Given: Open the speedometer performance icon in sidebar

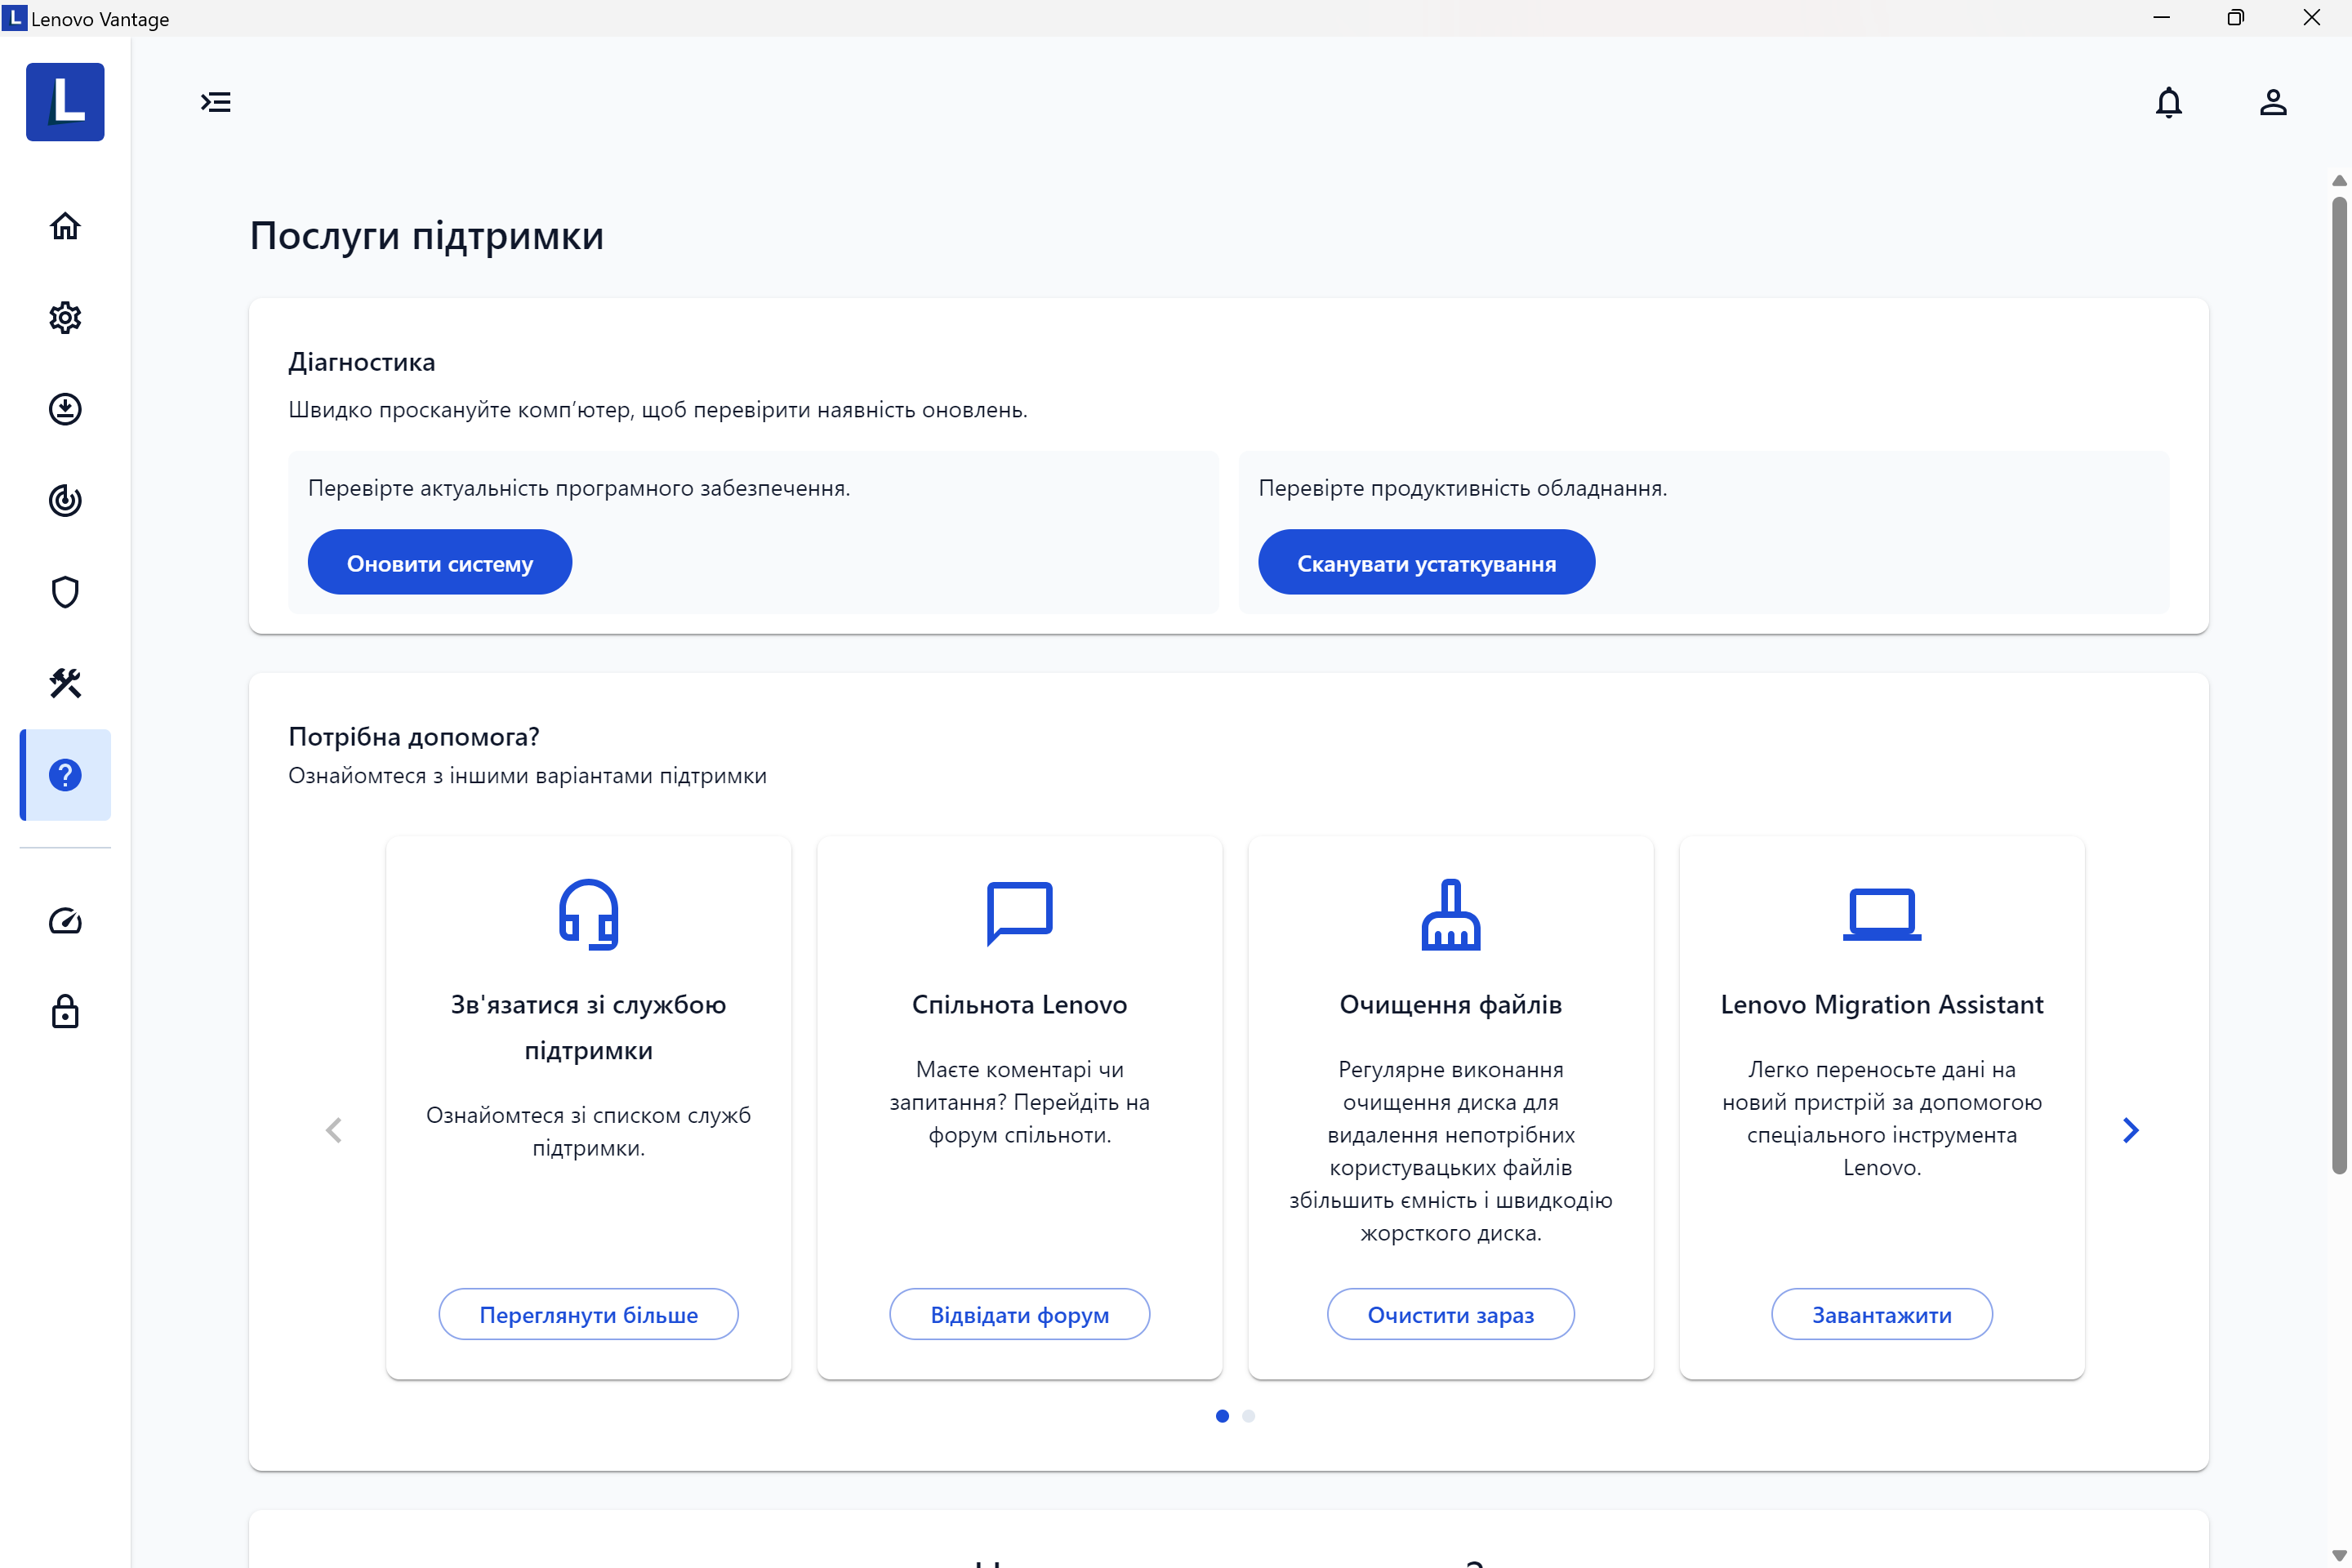Looking at the screenshot, I should 65,921.
